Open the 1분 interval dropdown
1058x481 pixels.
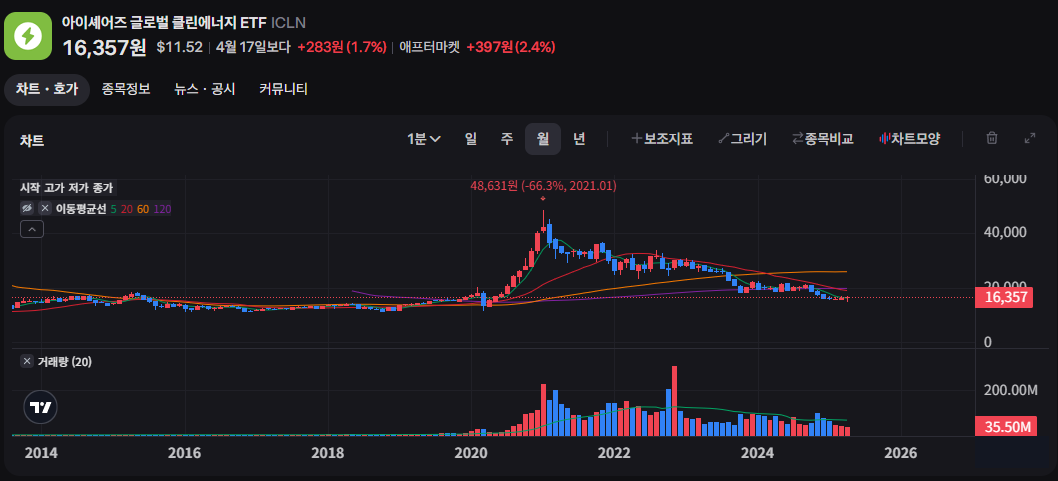424,139
